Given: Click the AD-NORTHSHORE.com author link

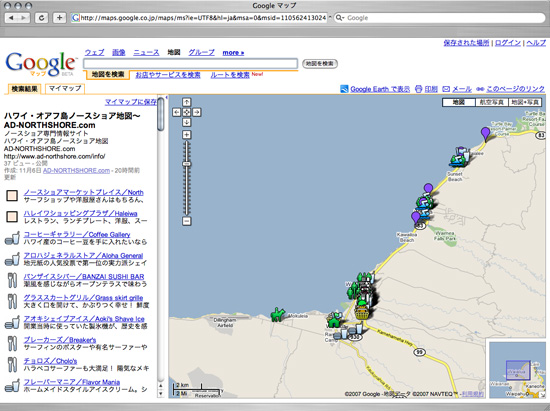Looking at the screenshot, I should click(x=76, y=170).
